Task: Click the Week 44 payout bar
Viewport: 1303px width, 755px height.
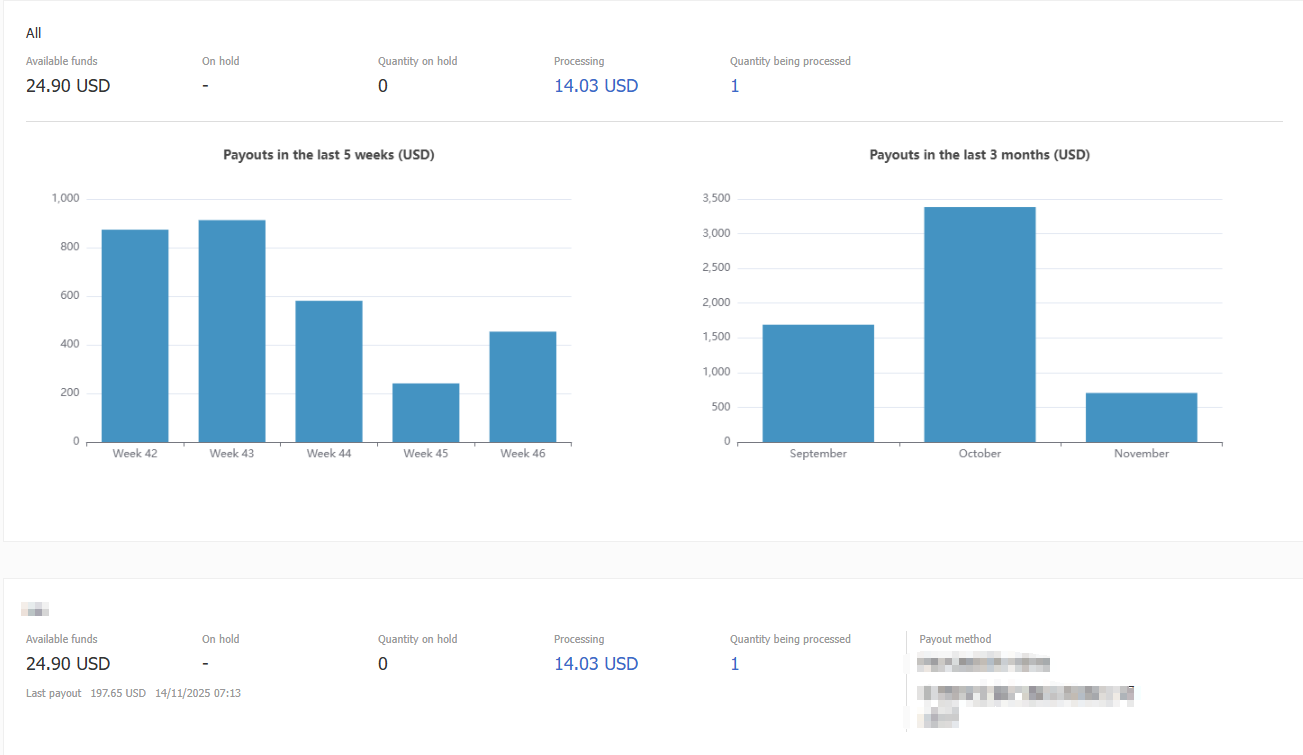Action: coord(329,371)
